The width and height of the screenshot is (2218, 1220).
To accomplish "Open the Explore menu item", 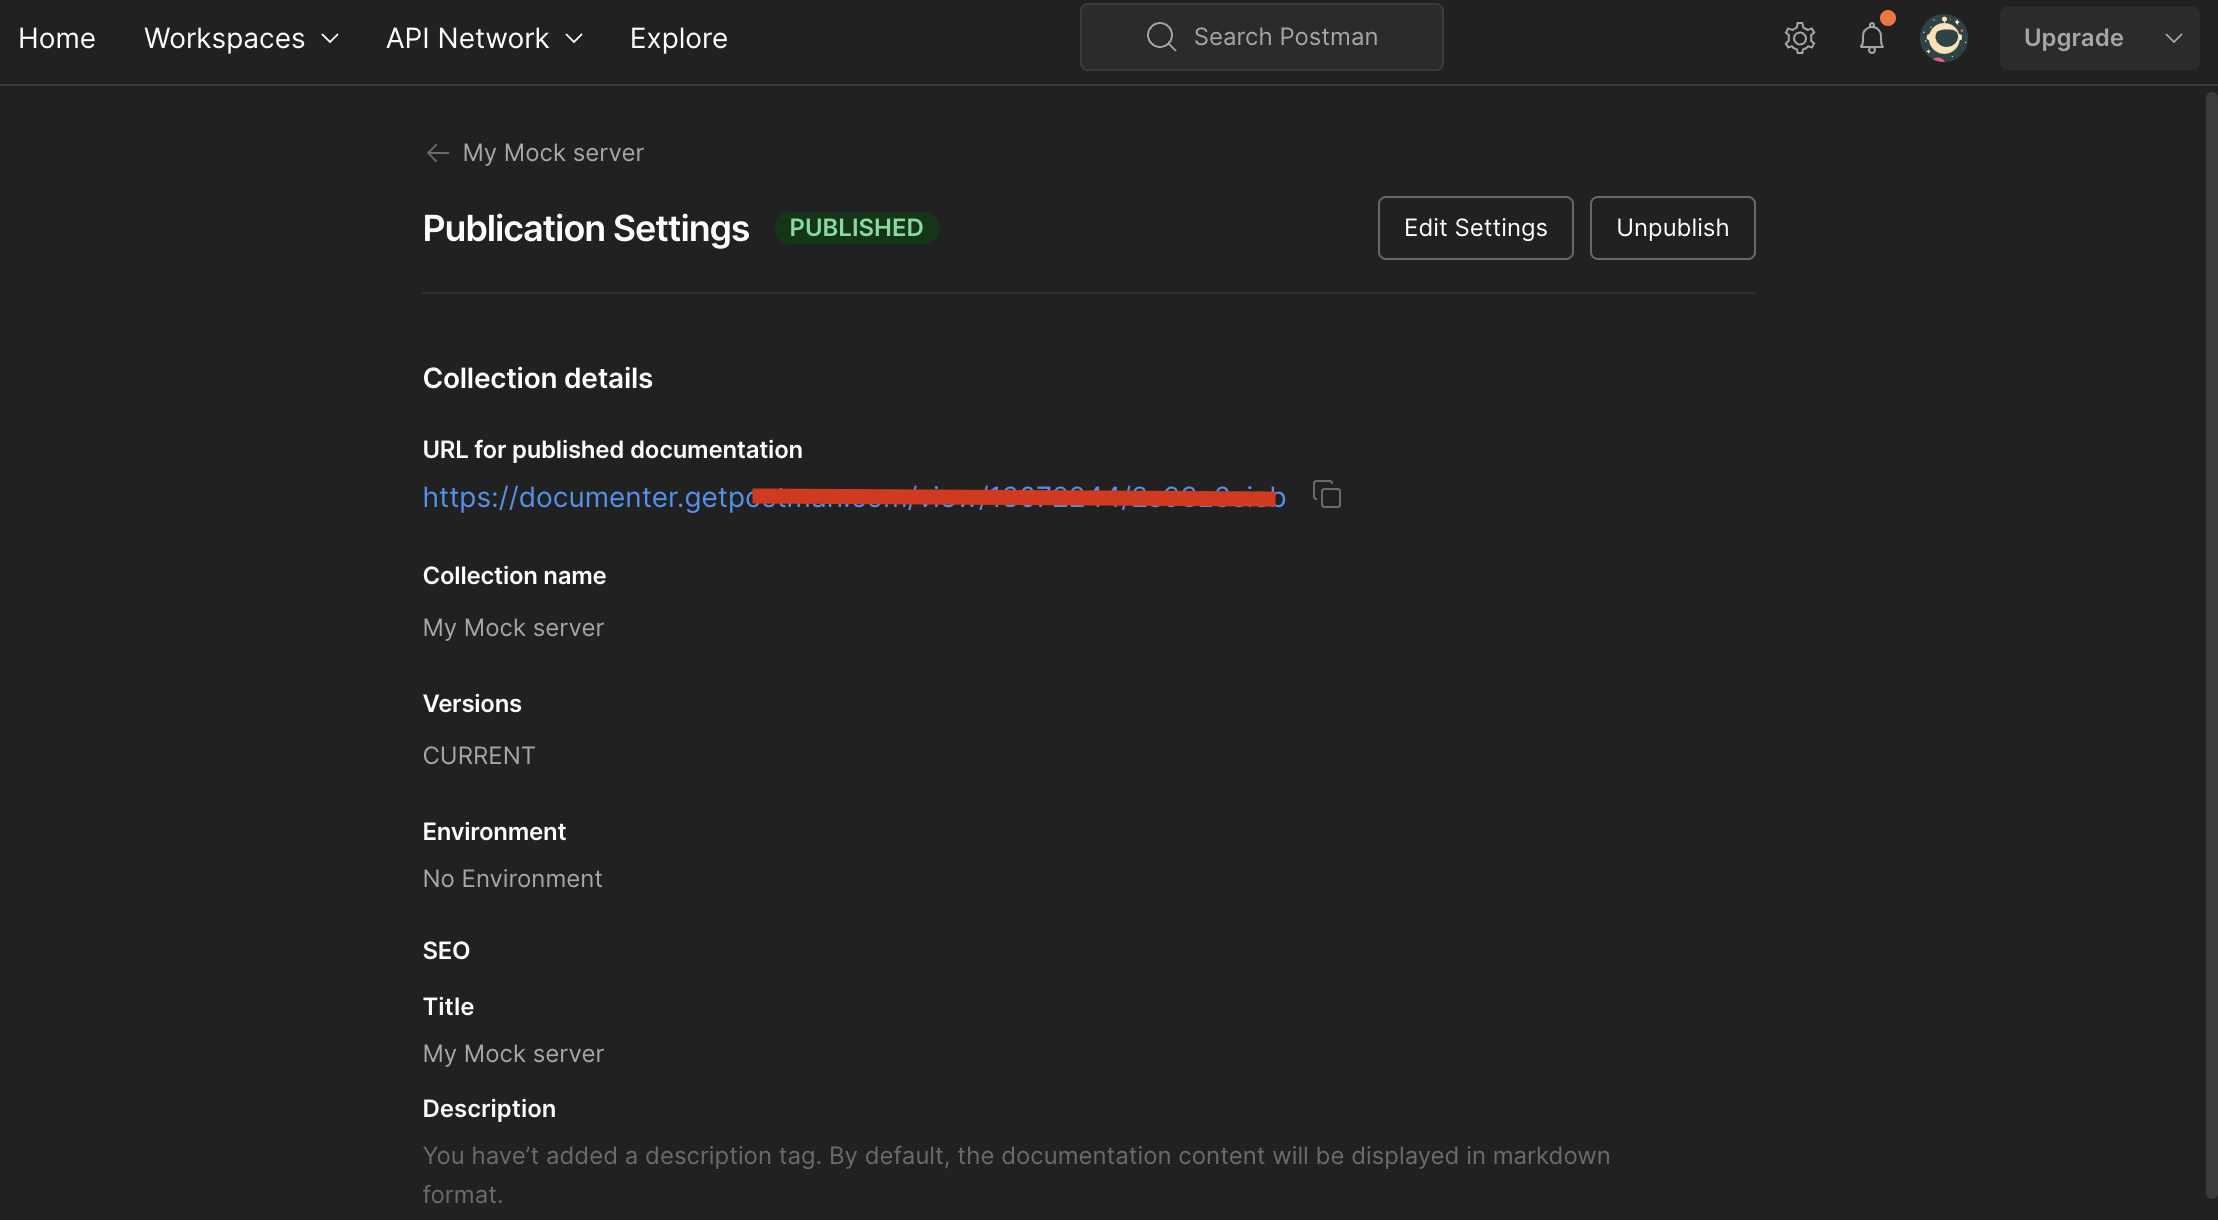I will click(x=678, y=38).
